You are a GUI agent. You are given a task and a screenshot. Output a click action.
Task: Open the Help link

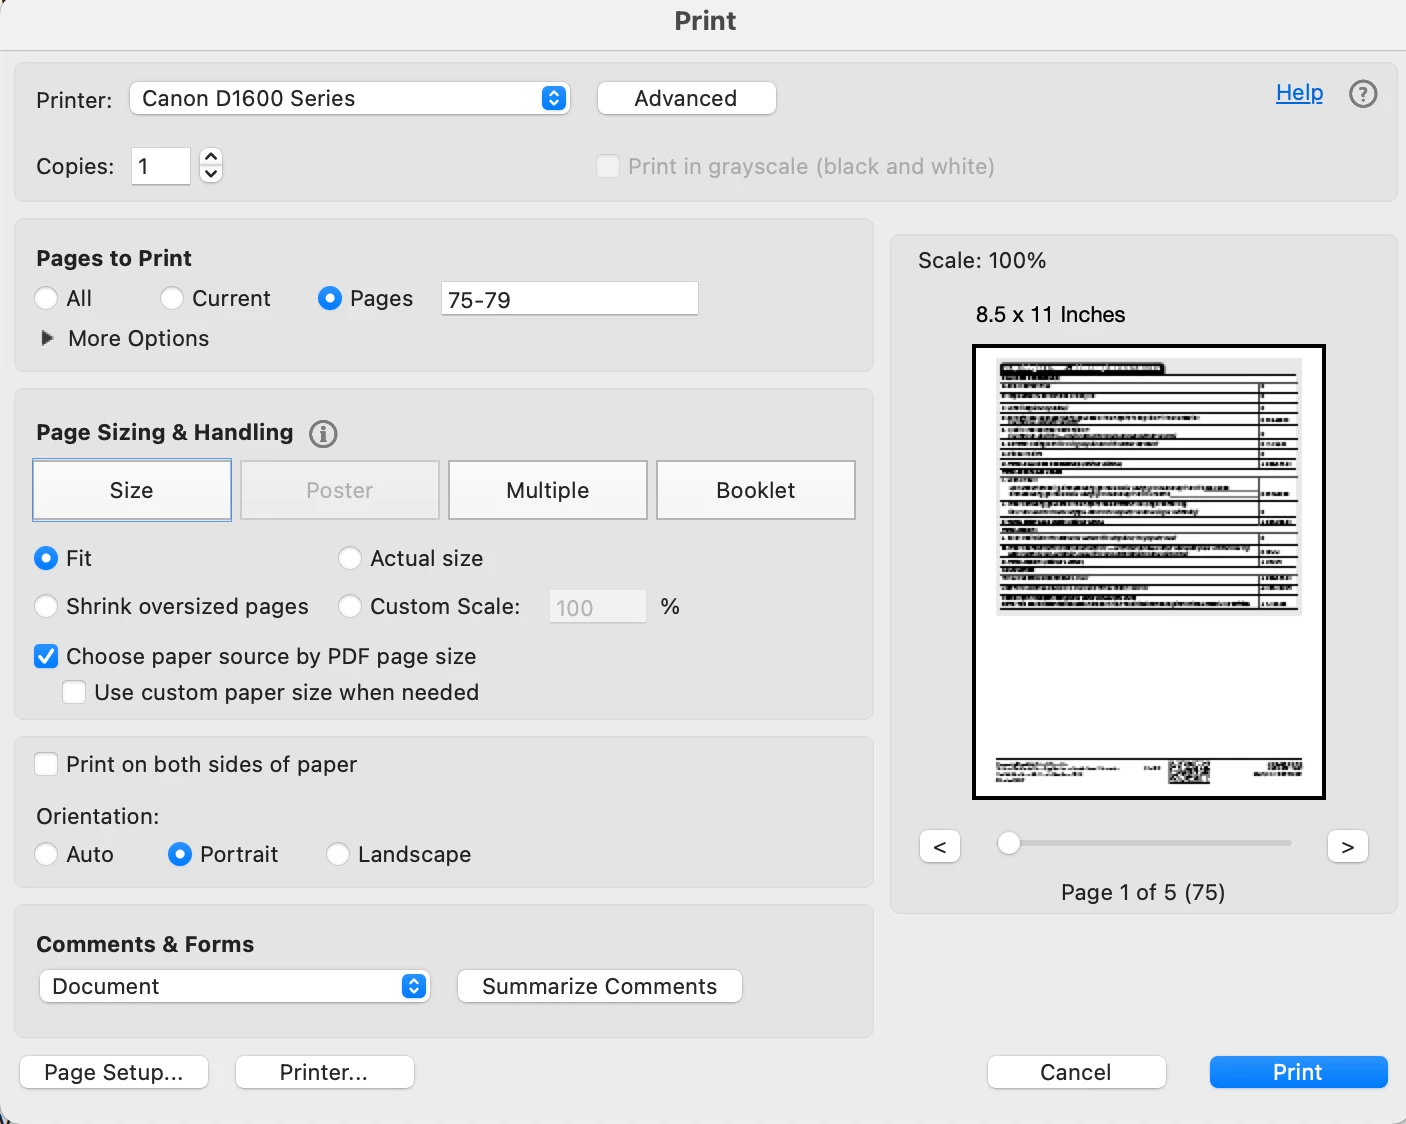(x=1299, y=93)
